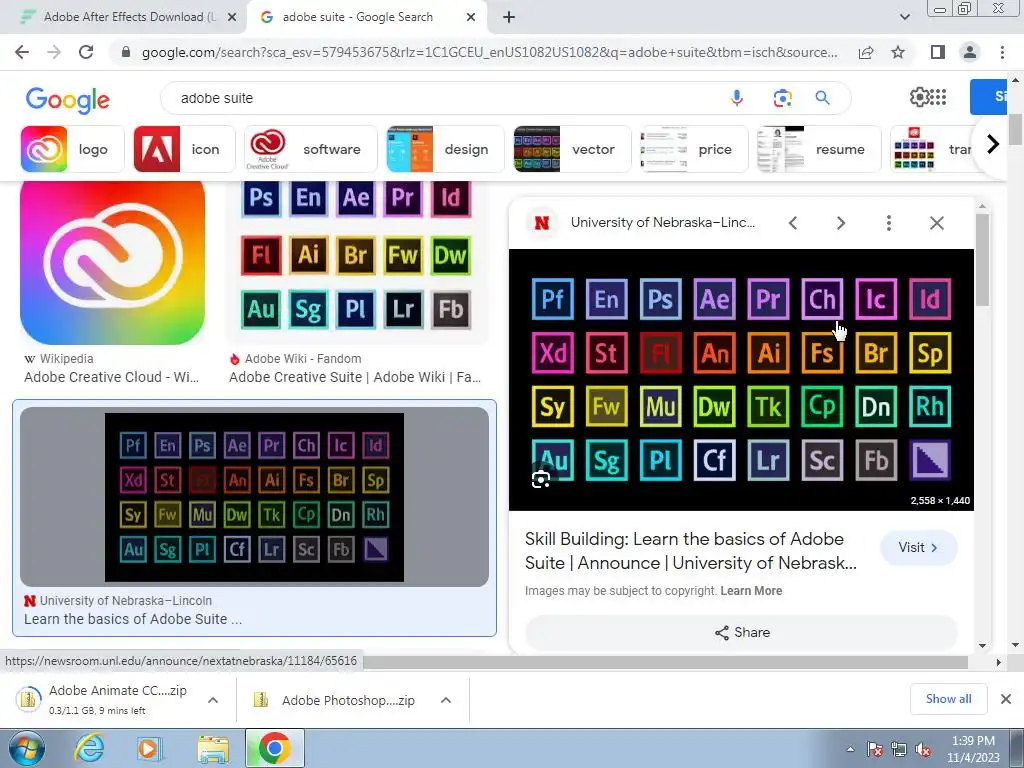The image size is (1024, 768).
Task: Open Learn the basics of Adobe Suite title
Action: (x=133, y=619)
